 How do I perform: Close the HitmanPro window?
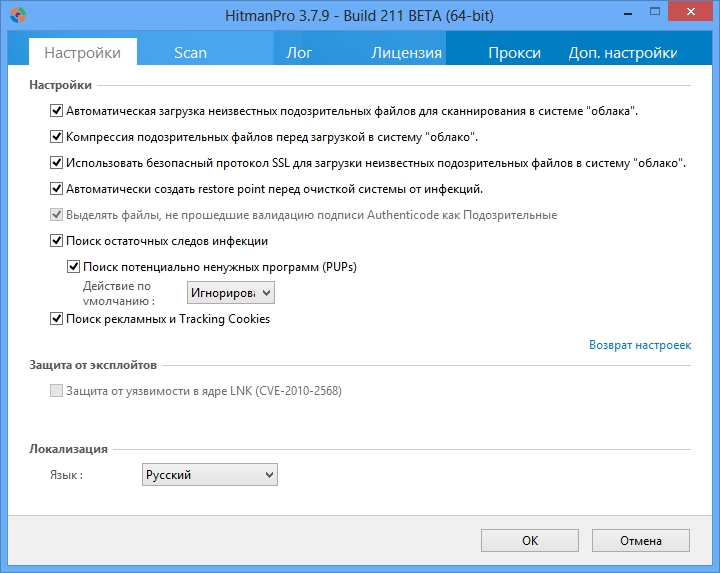pos(691,12)
